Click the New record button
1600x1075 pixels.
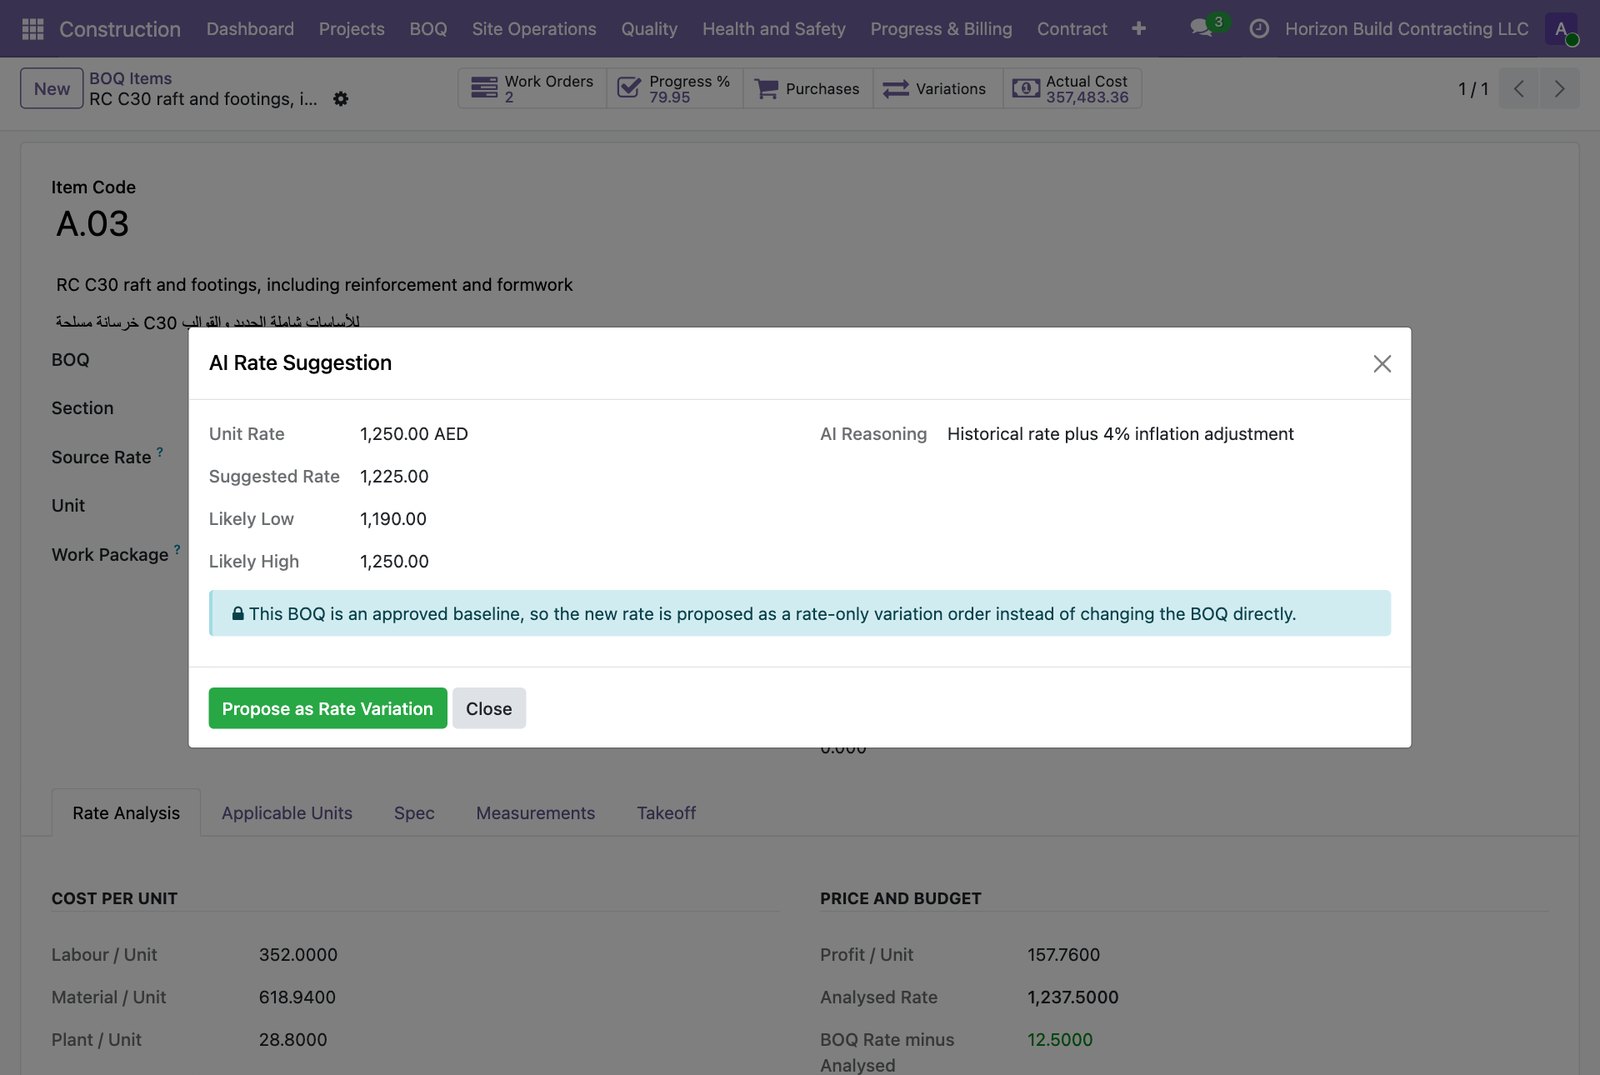tap(52, 89)
